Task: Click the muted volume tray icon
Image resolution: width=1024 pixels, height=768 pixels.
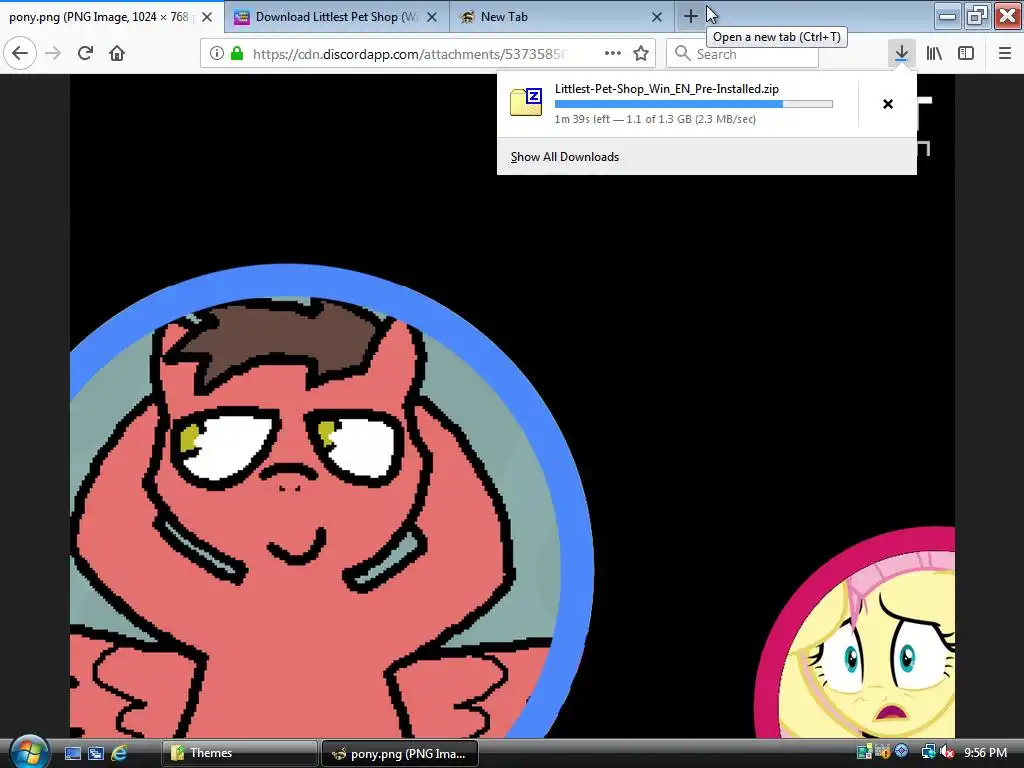Action: click(x=947, y=752)
